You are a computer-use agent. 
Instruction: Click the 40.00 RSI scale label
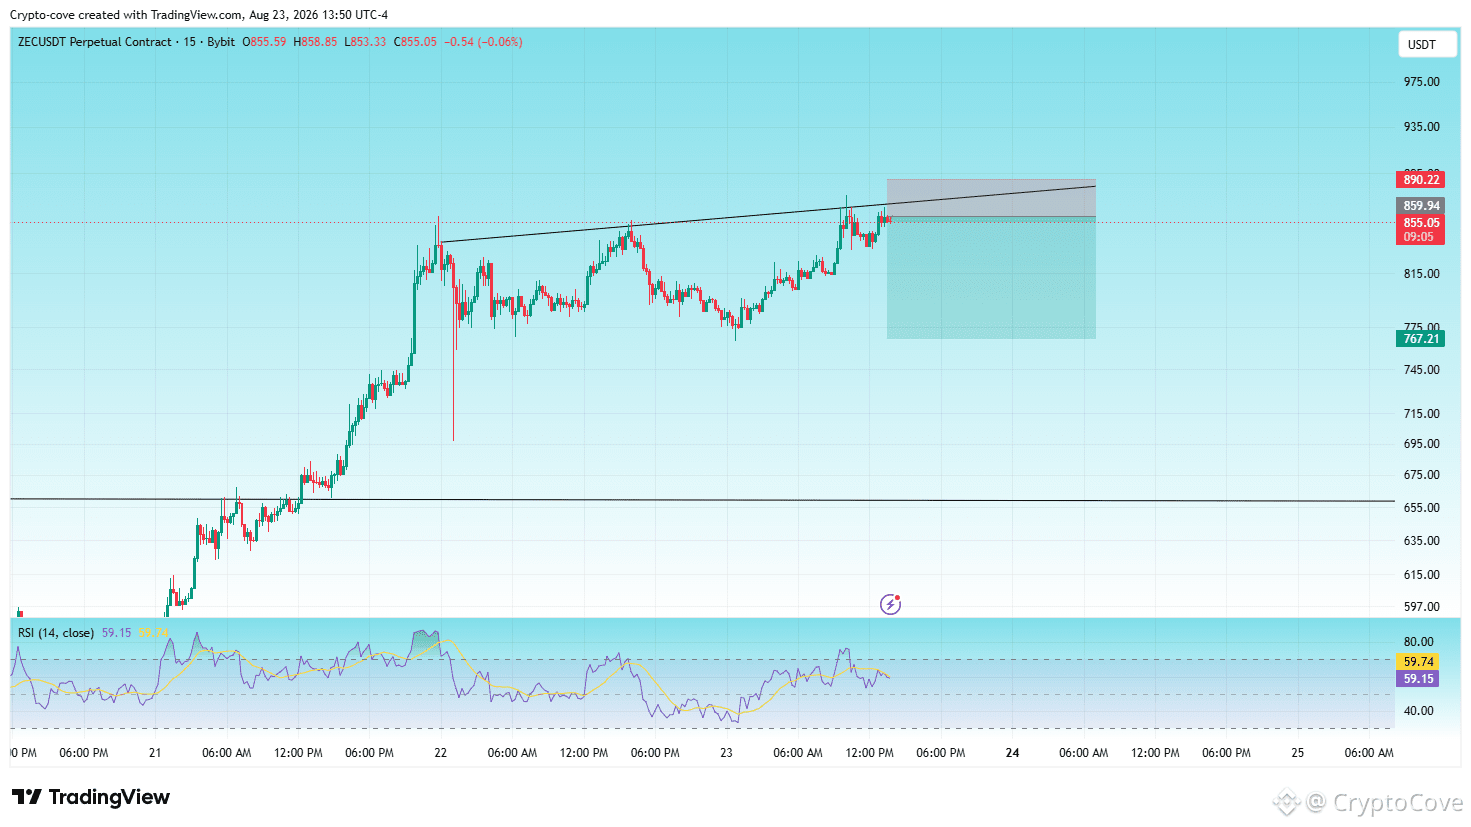[x=1419, y=711]
